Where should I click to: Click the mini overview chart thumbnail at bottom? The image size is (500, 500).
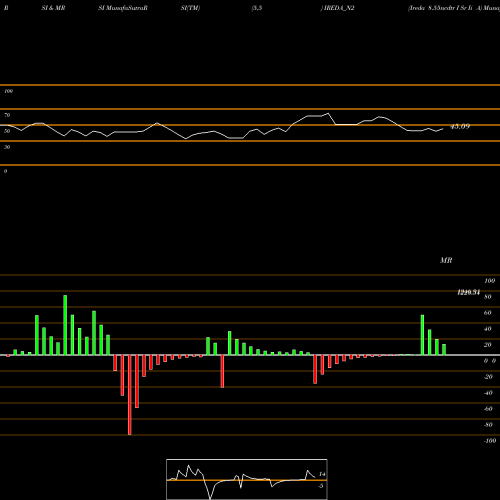pyautogui.click(x=247, y=479)
